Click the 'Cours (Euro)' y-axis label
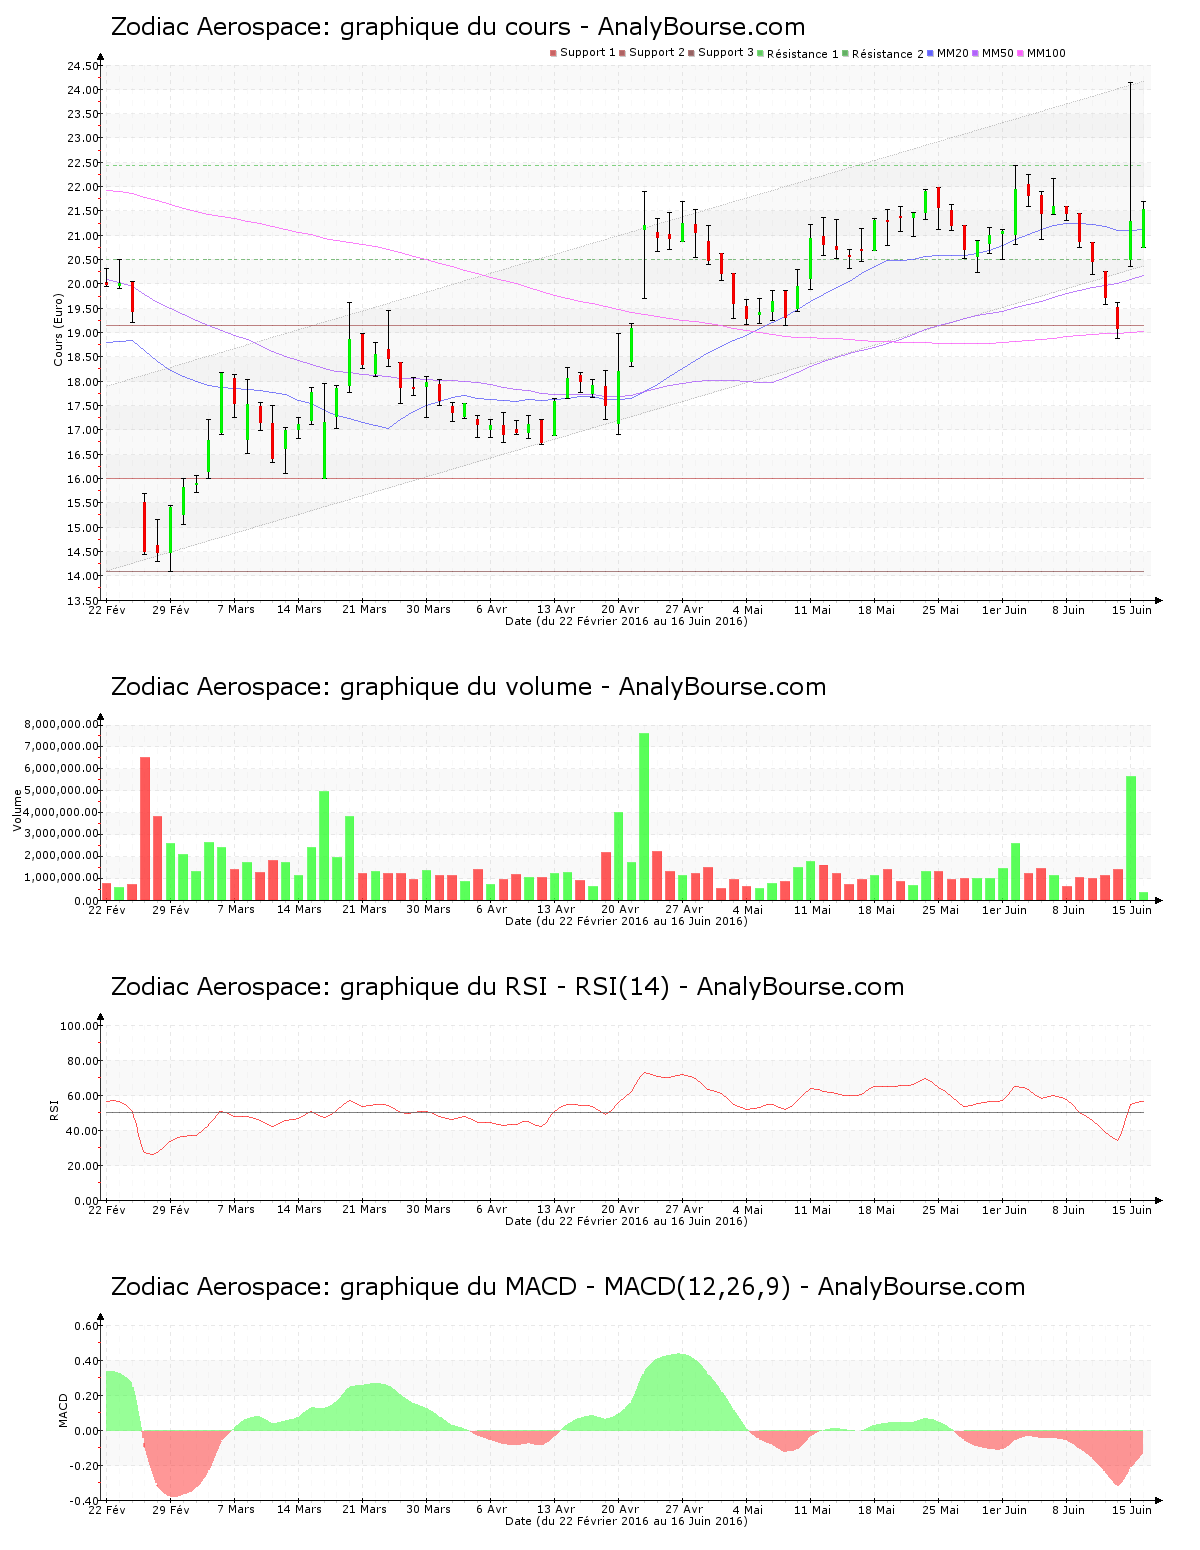 click(x=58, y=332)
